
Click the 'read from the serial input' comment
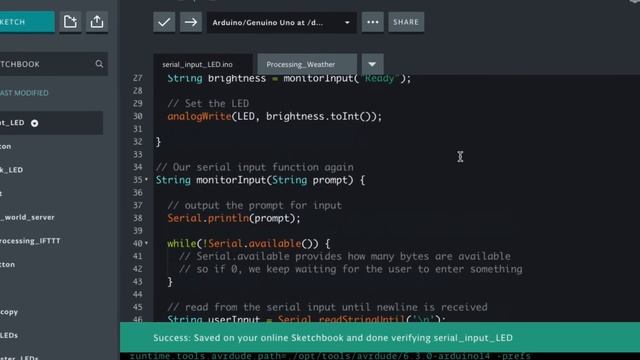(327, 307)
